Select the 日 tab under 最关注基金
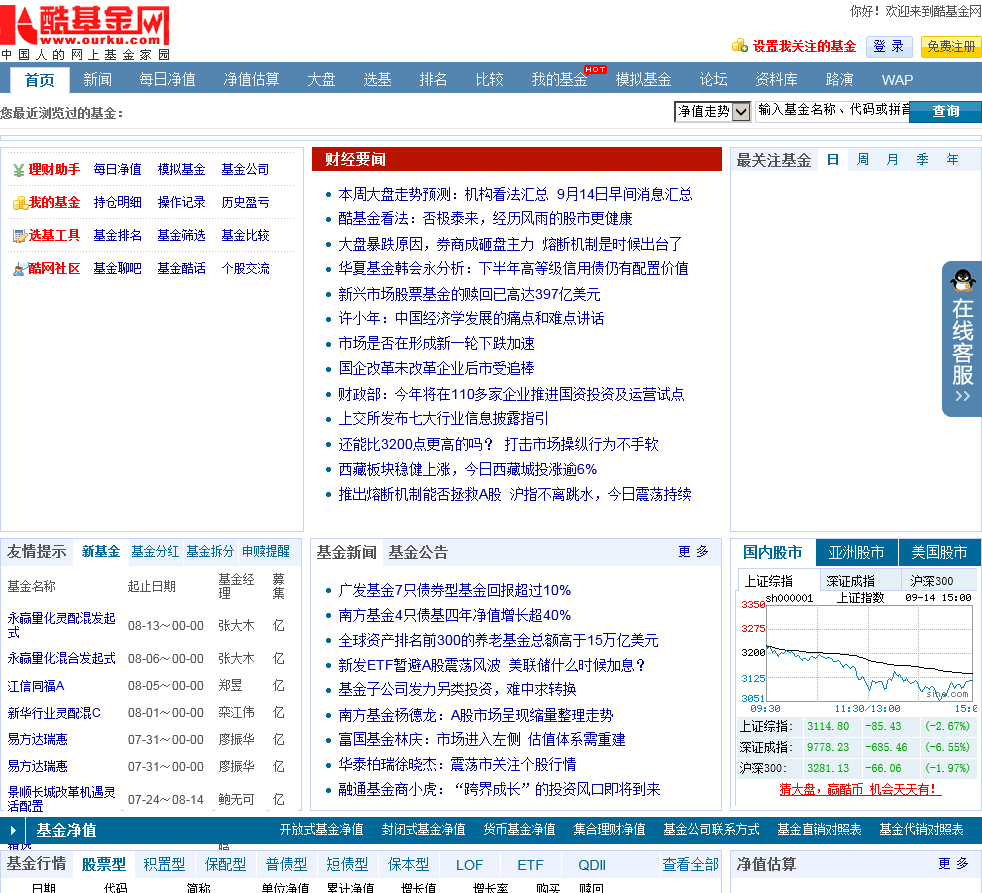Image resolution: width=982 pixels, height=893 pixels. [832, 160]
